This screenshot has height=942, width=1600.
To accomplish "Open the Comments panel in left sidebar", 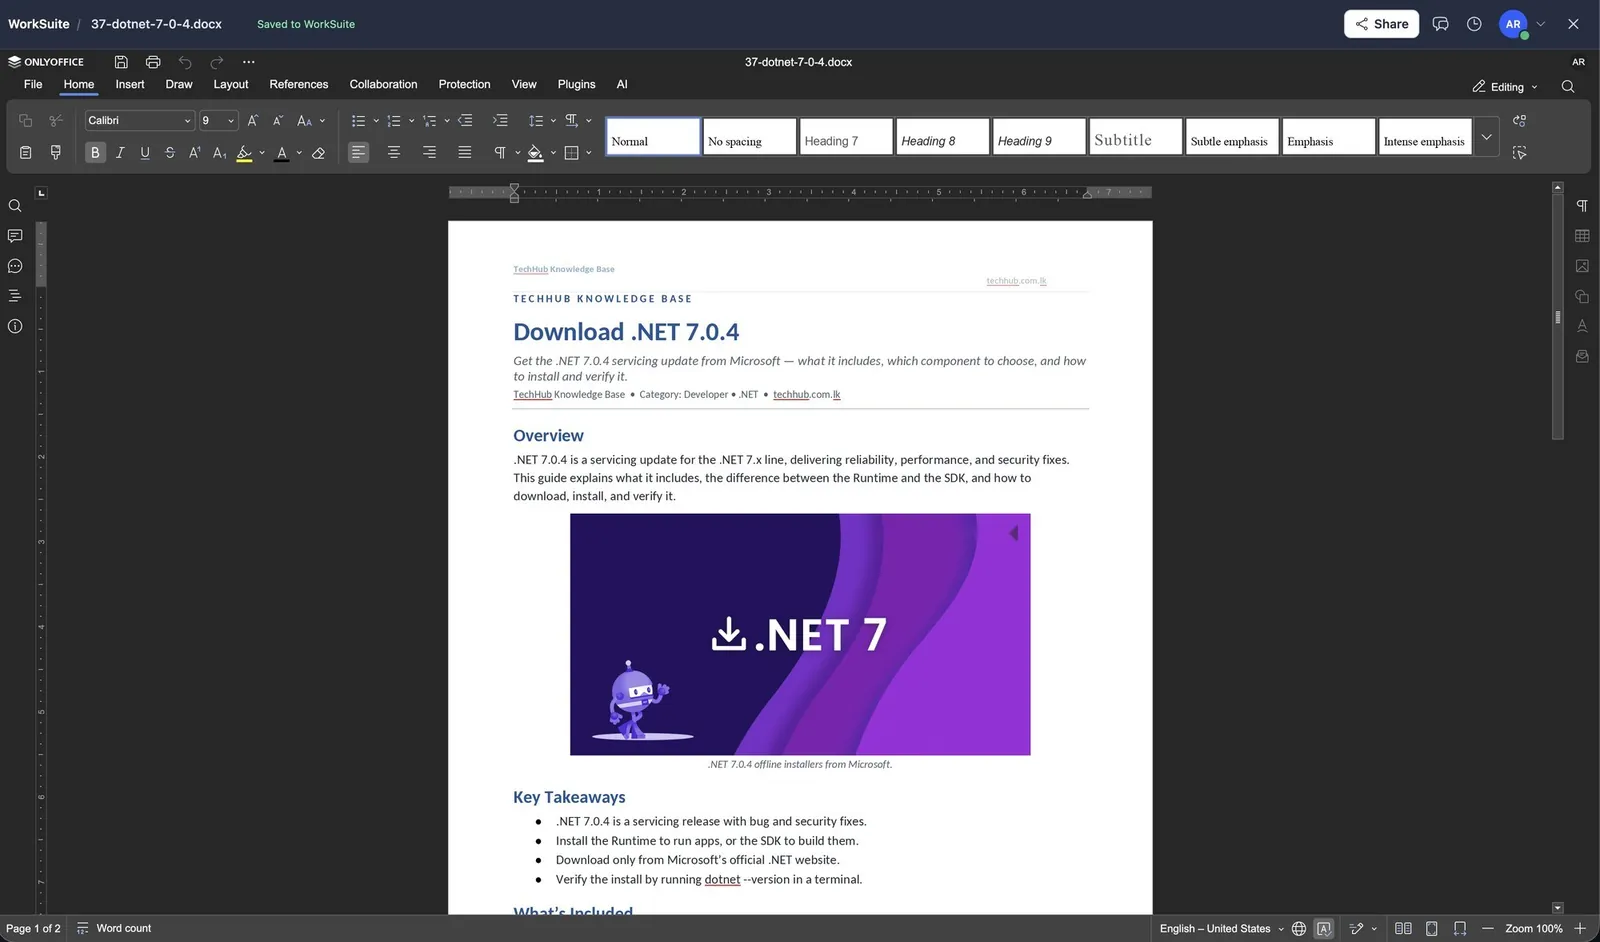I will coord(15,236).
